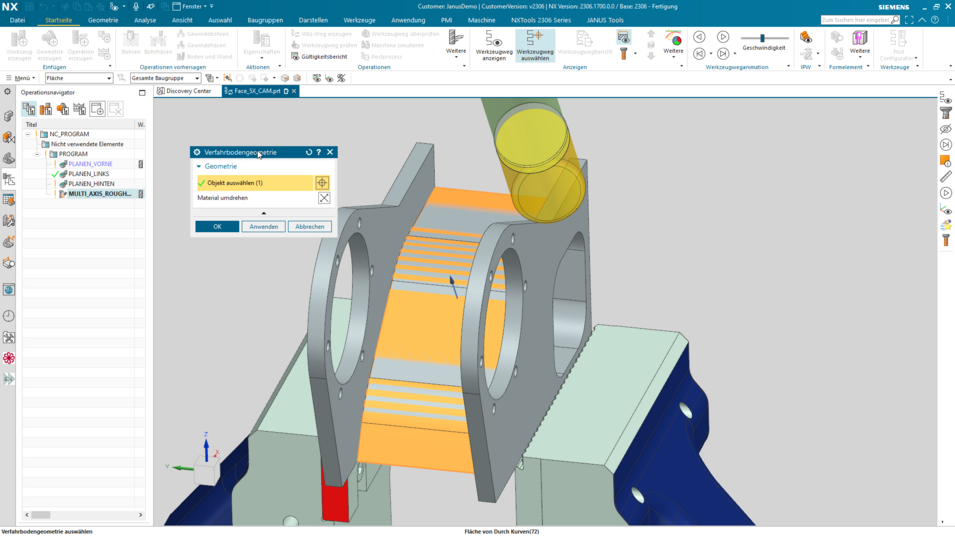
Task: Click Anwenden button
Action: (x=264, y=226)
